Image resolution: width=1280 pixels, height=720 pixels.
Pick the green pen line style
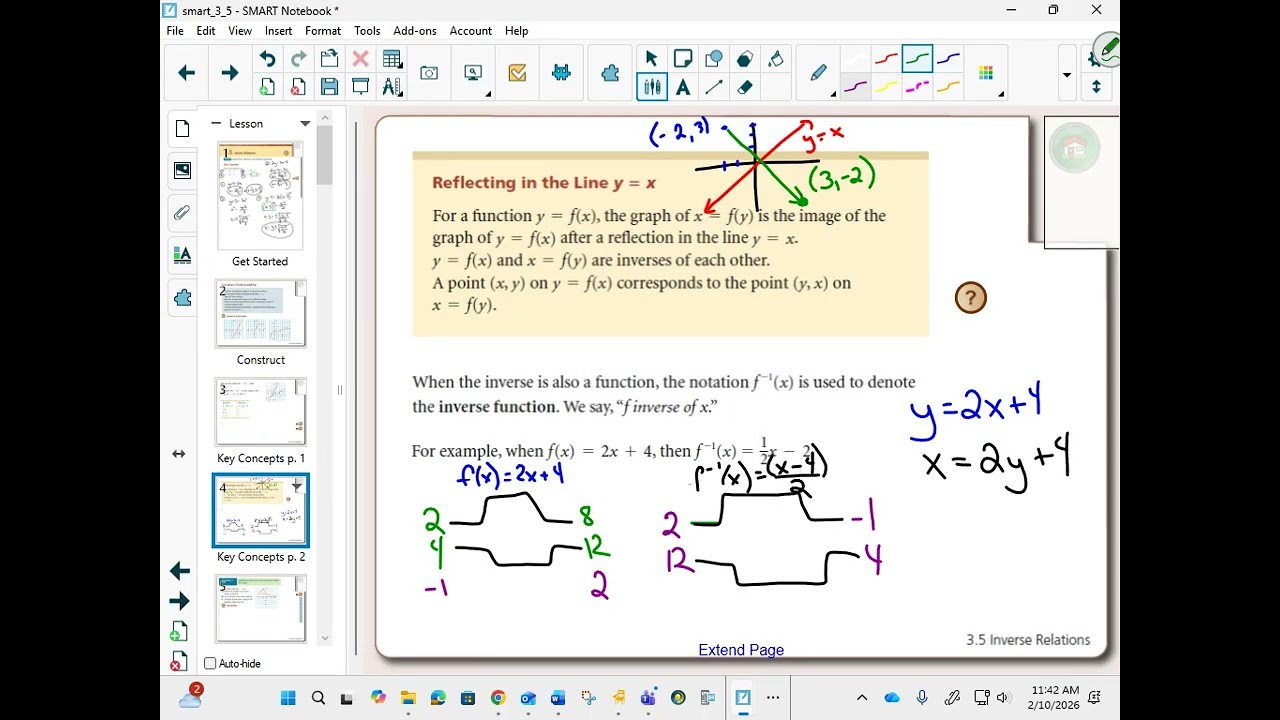917,59
